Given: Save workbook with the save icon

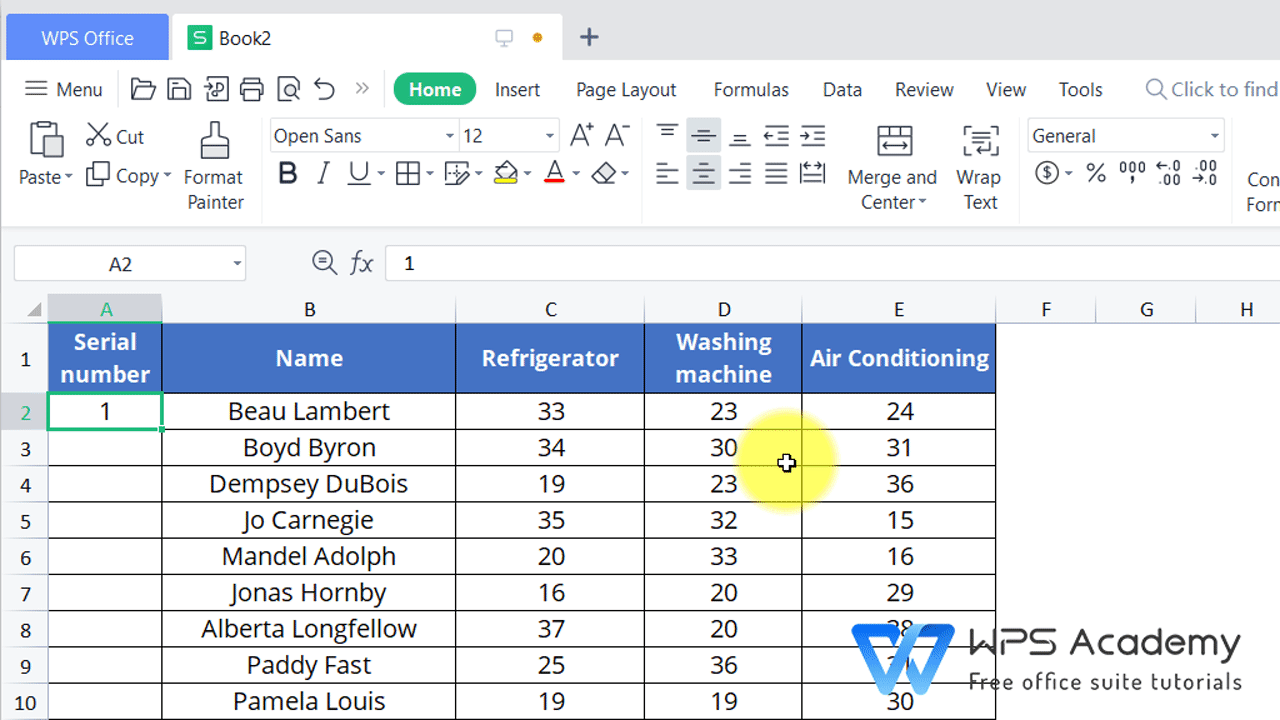Looking at the screenshot, I should (x=179, y=89).
